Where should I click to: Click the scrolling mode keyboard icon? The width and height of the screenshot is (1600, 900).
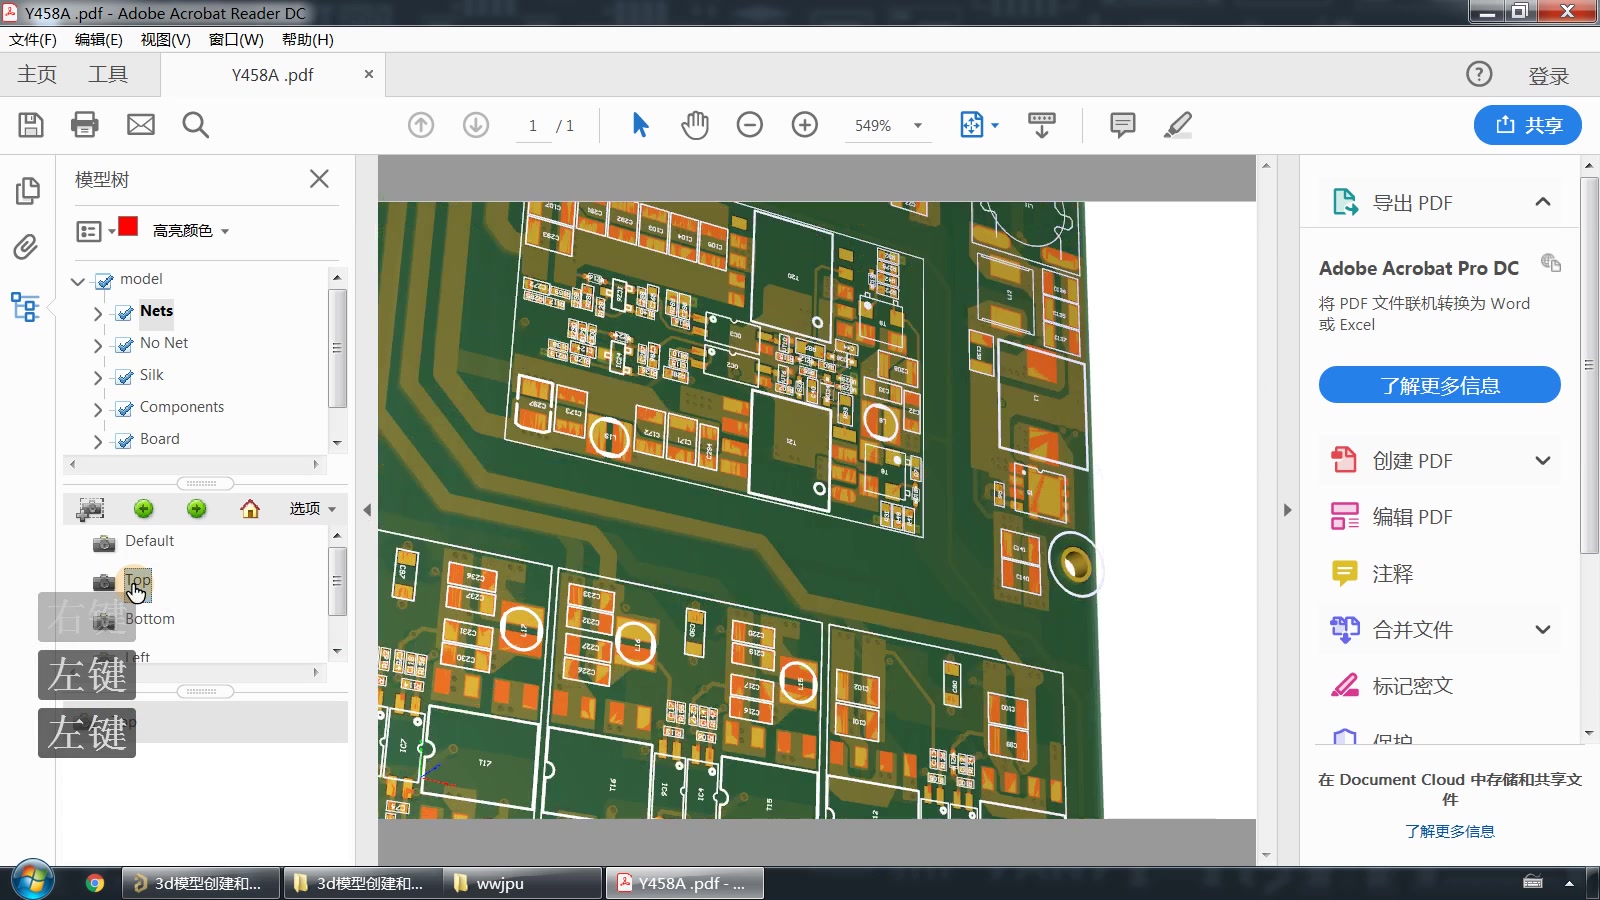click(x=1042, y=125)
